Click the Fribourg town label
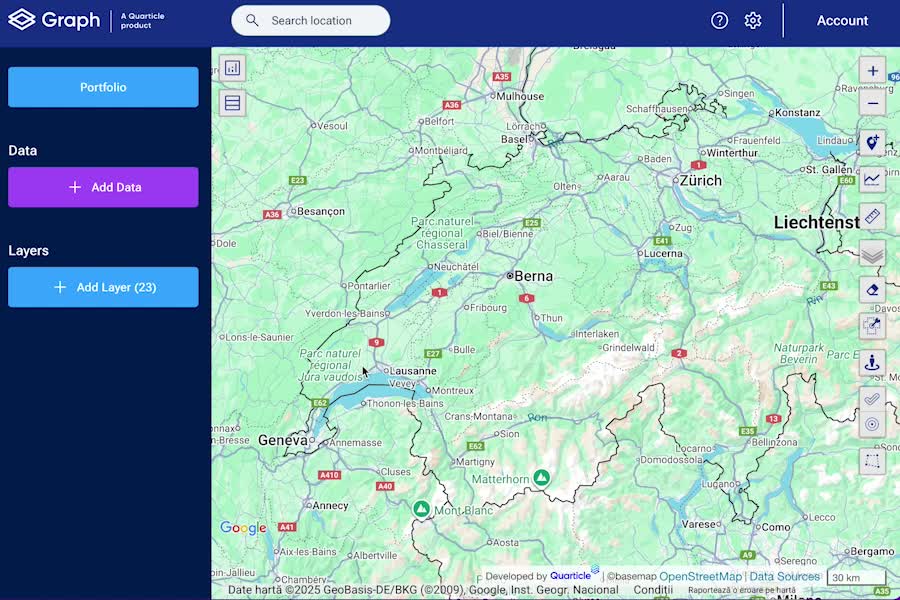Image resolution: width=900 pixels, height=600 pixels. tap(488, 308)
